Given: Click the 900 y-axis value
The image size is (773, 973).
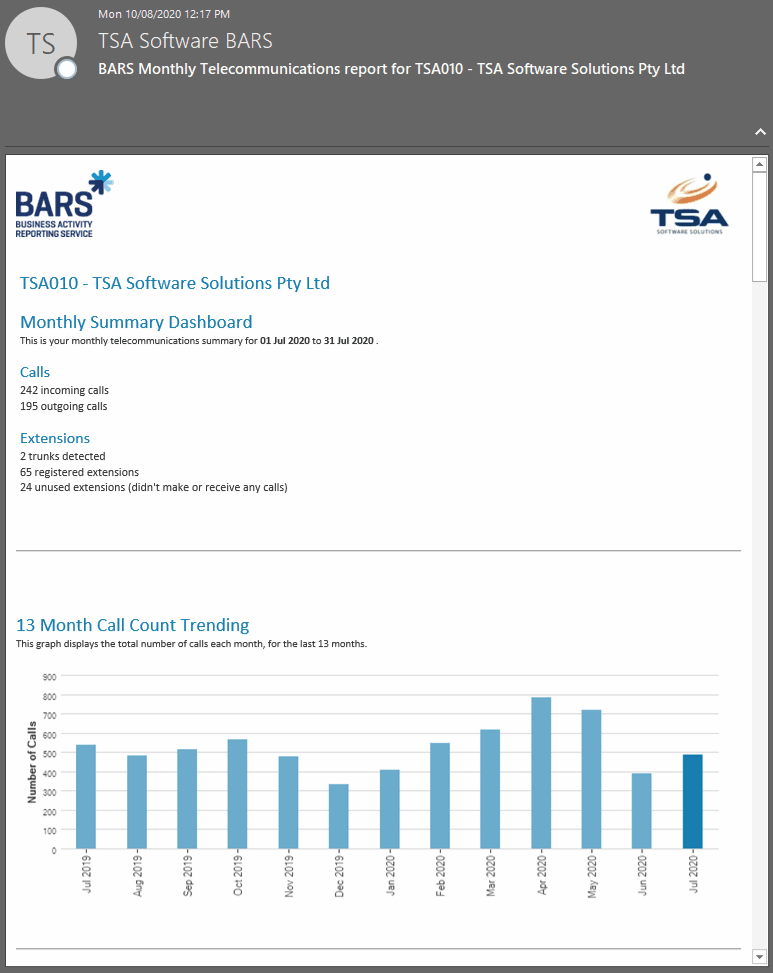Looking at the screenshot, I should point(50,677).
